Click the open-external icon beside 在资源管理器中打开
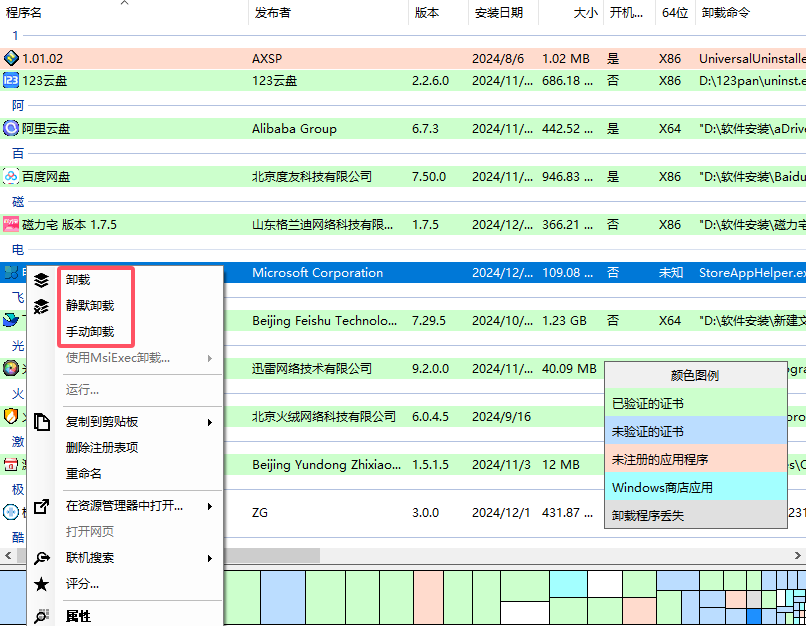 (x=41, y=506)
